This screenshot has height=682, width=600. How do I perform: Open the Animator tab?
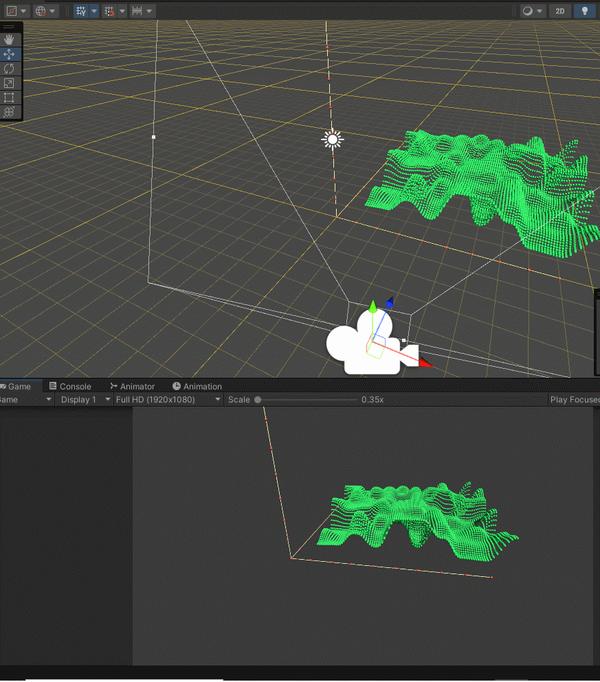click(132, 386)
